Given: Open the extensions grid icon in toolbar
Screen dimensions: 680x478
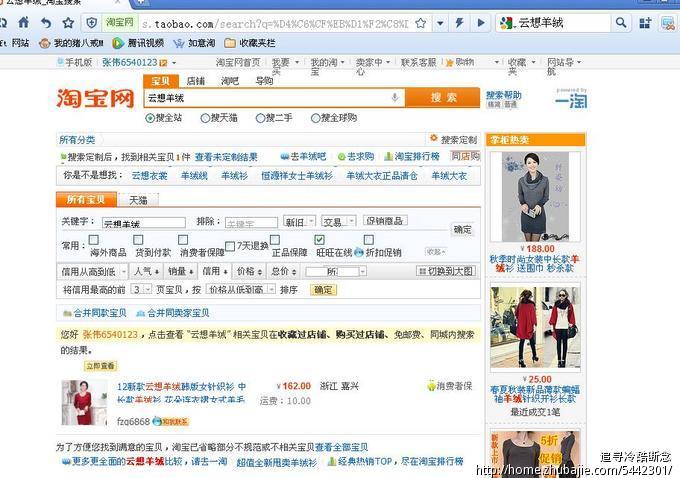Looking at the screenshot, I should (x=645, y=23).
